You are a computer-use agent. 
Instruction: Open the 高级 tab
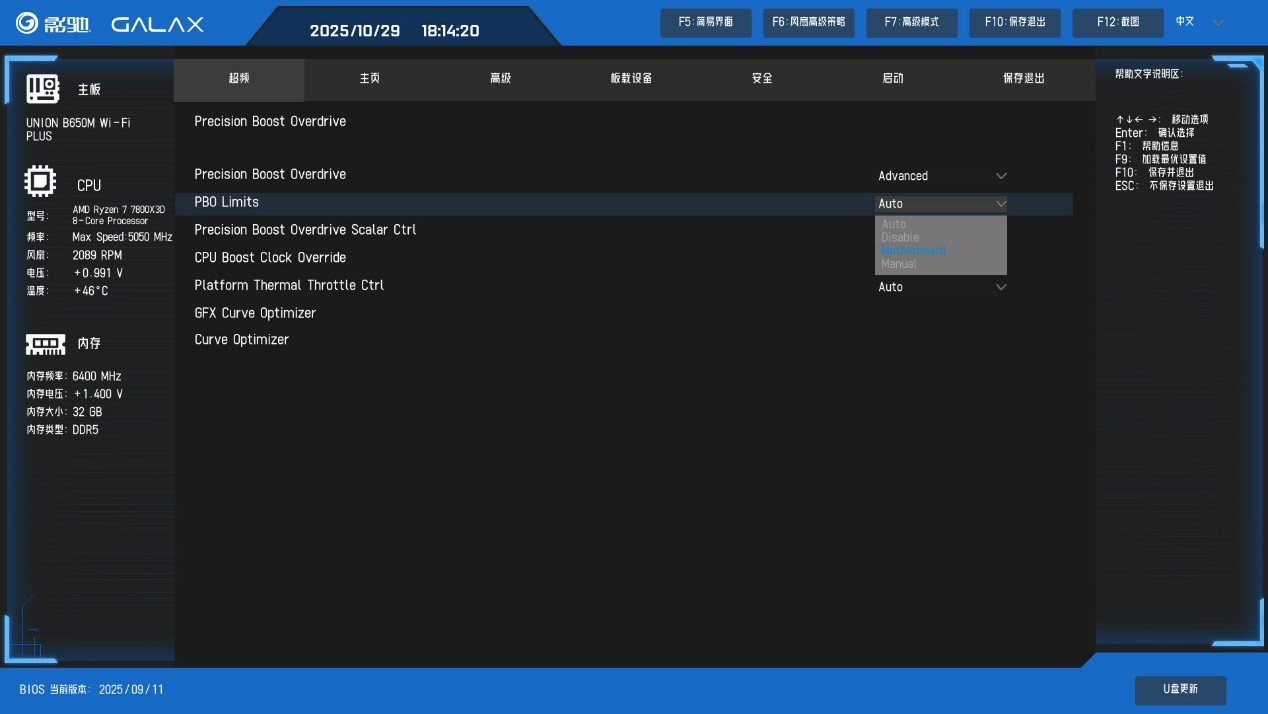pyautogui.click(x=500, y=78)
